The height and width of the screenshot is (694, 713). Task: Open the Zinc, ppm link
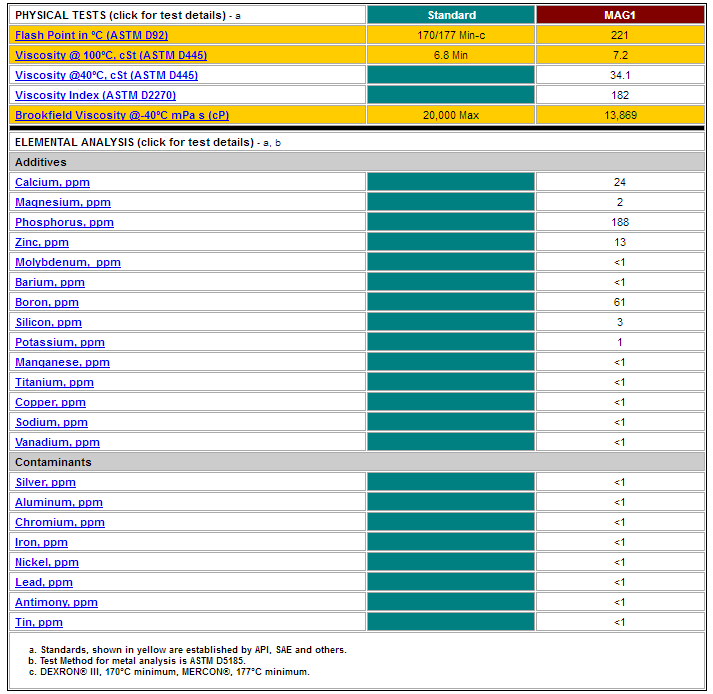click(x=42, y=242)
